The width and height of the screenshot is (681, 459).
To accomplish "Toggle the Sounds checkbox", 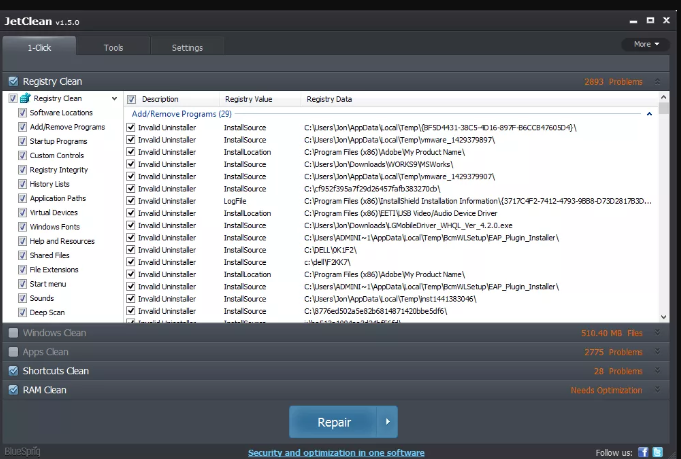I will pos(22,298).
